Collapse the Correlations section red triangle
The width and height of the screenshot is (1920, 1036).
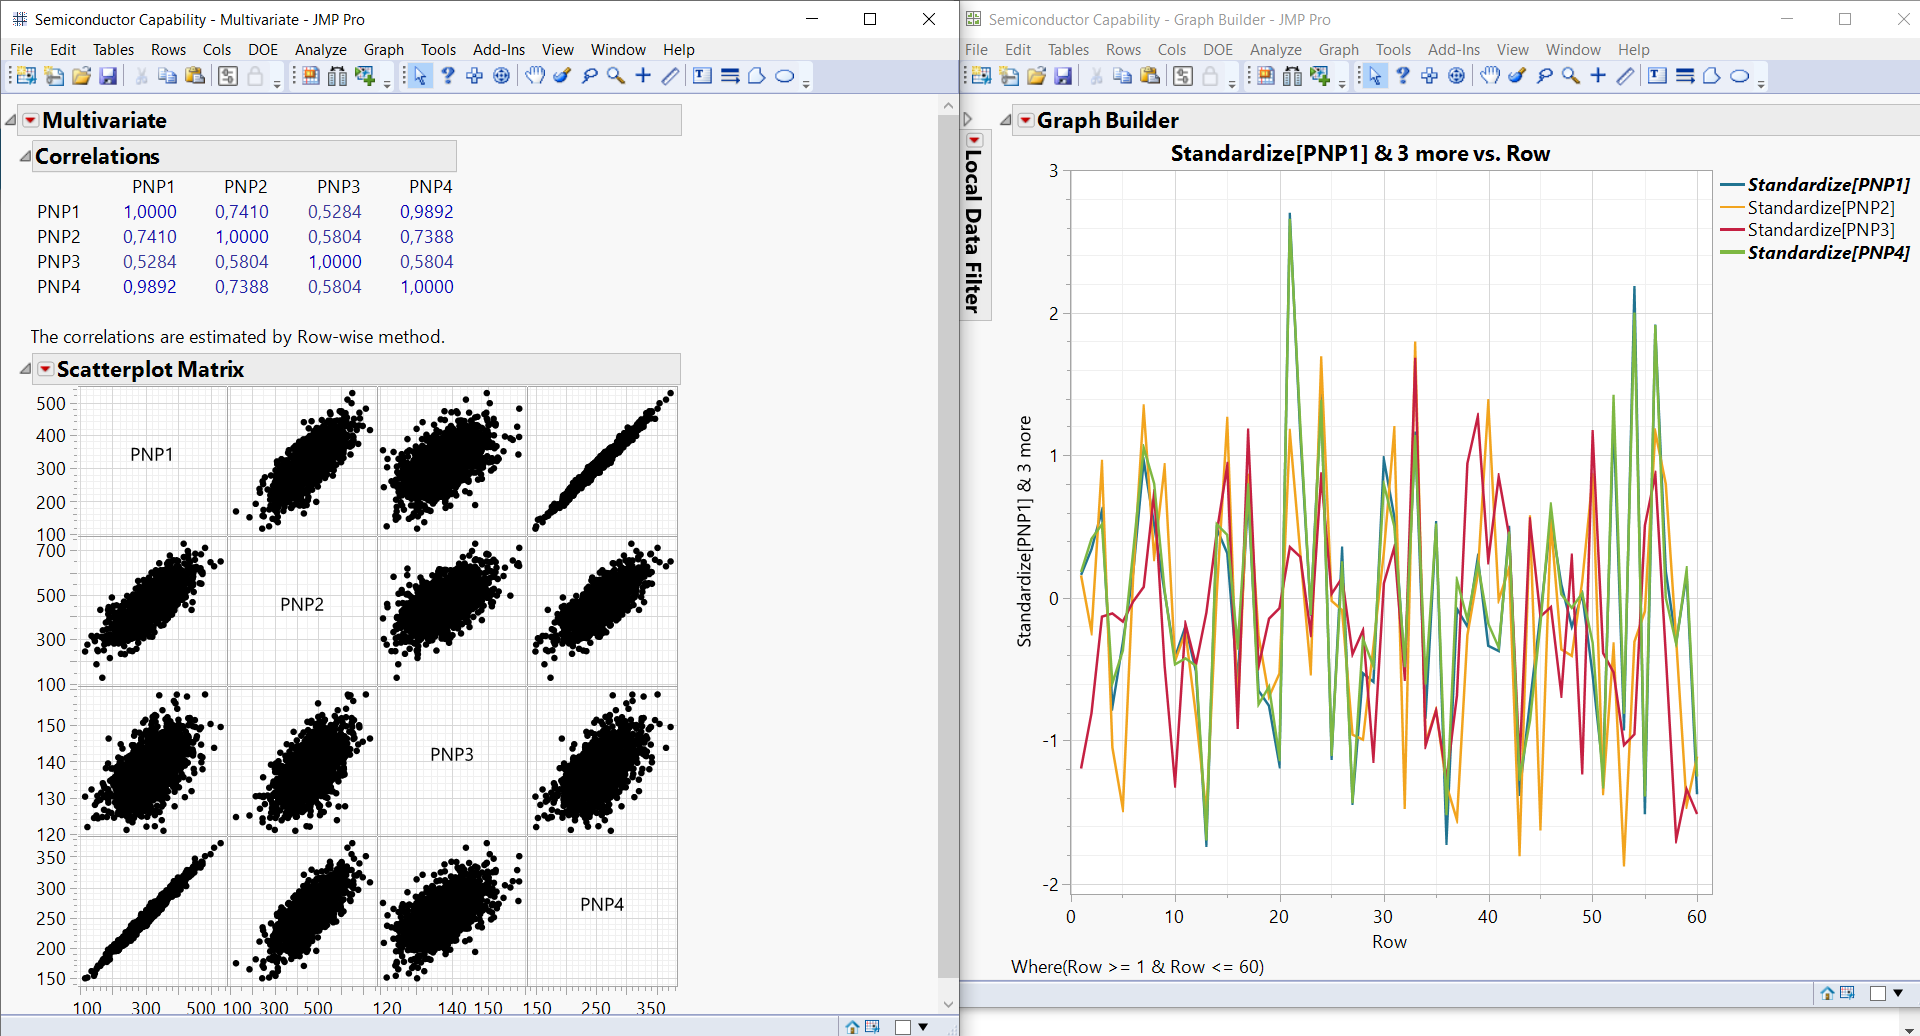pos(24,156)
